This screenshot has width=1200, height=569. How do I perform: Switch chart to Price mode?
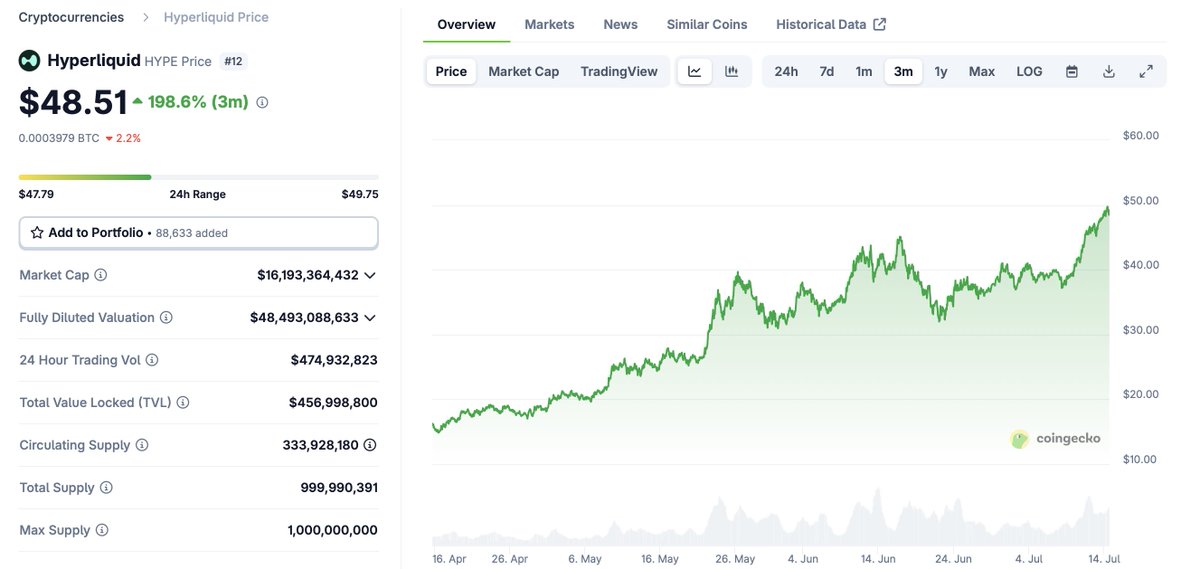[x=451, y=71]
